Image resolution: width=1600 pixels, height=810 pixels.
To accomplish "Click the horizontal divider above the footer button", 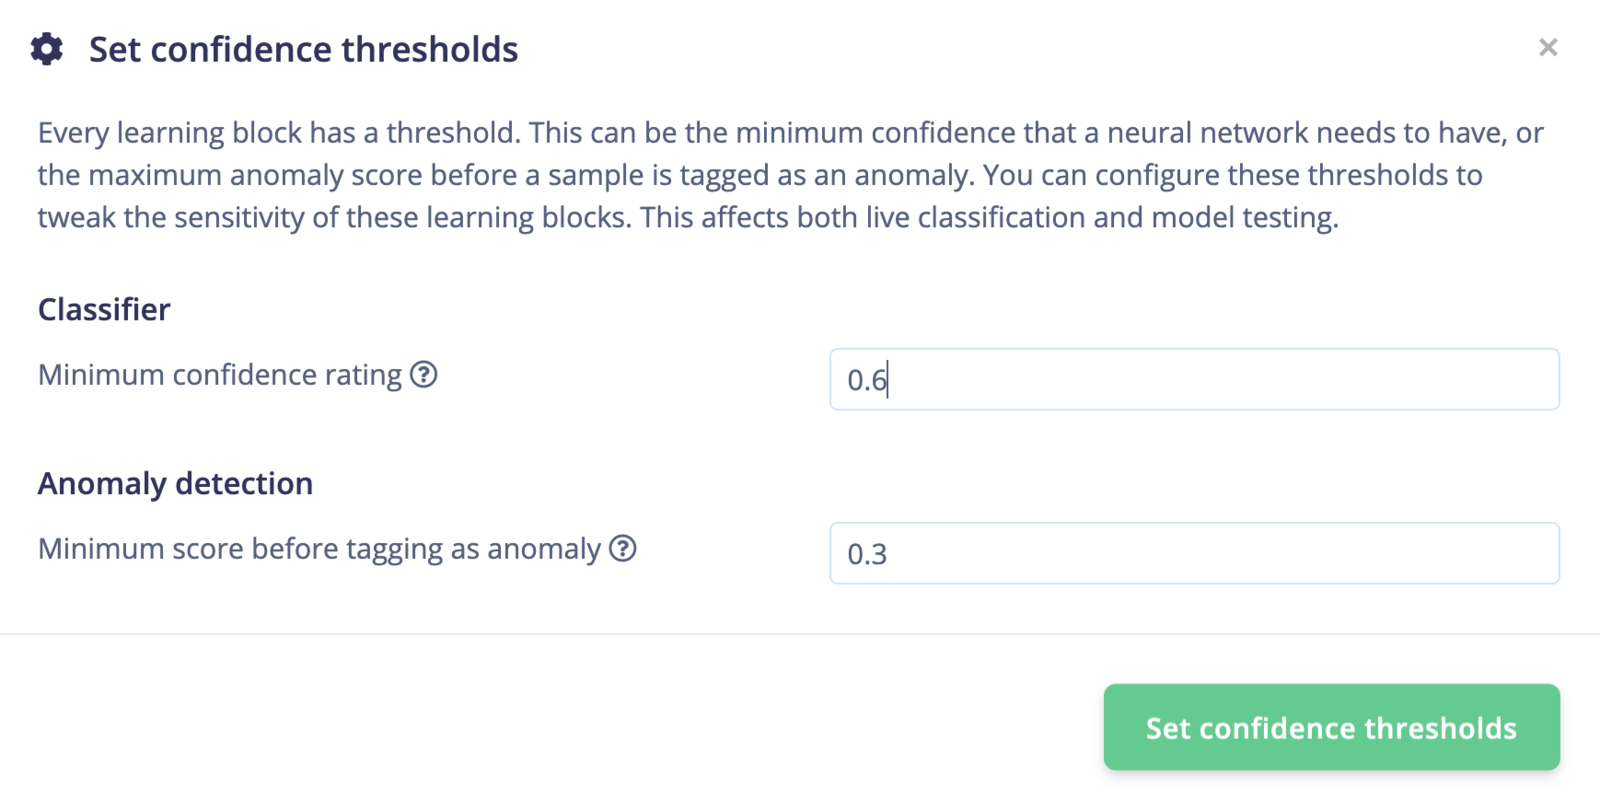I will (x=800, y=634).
